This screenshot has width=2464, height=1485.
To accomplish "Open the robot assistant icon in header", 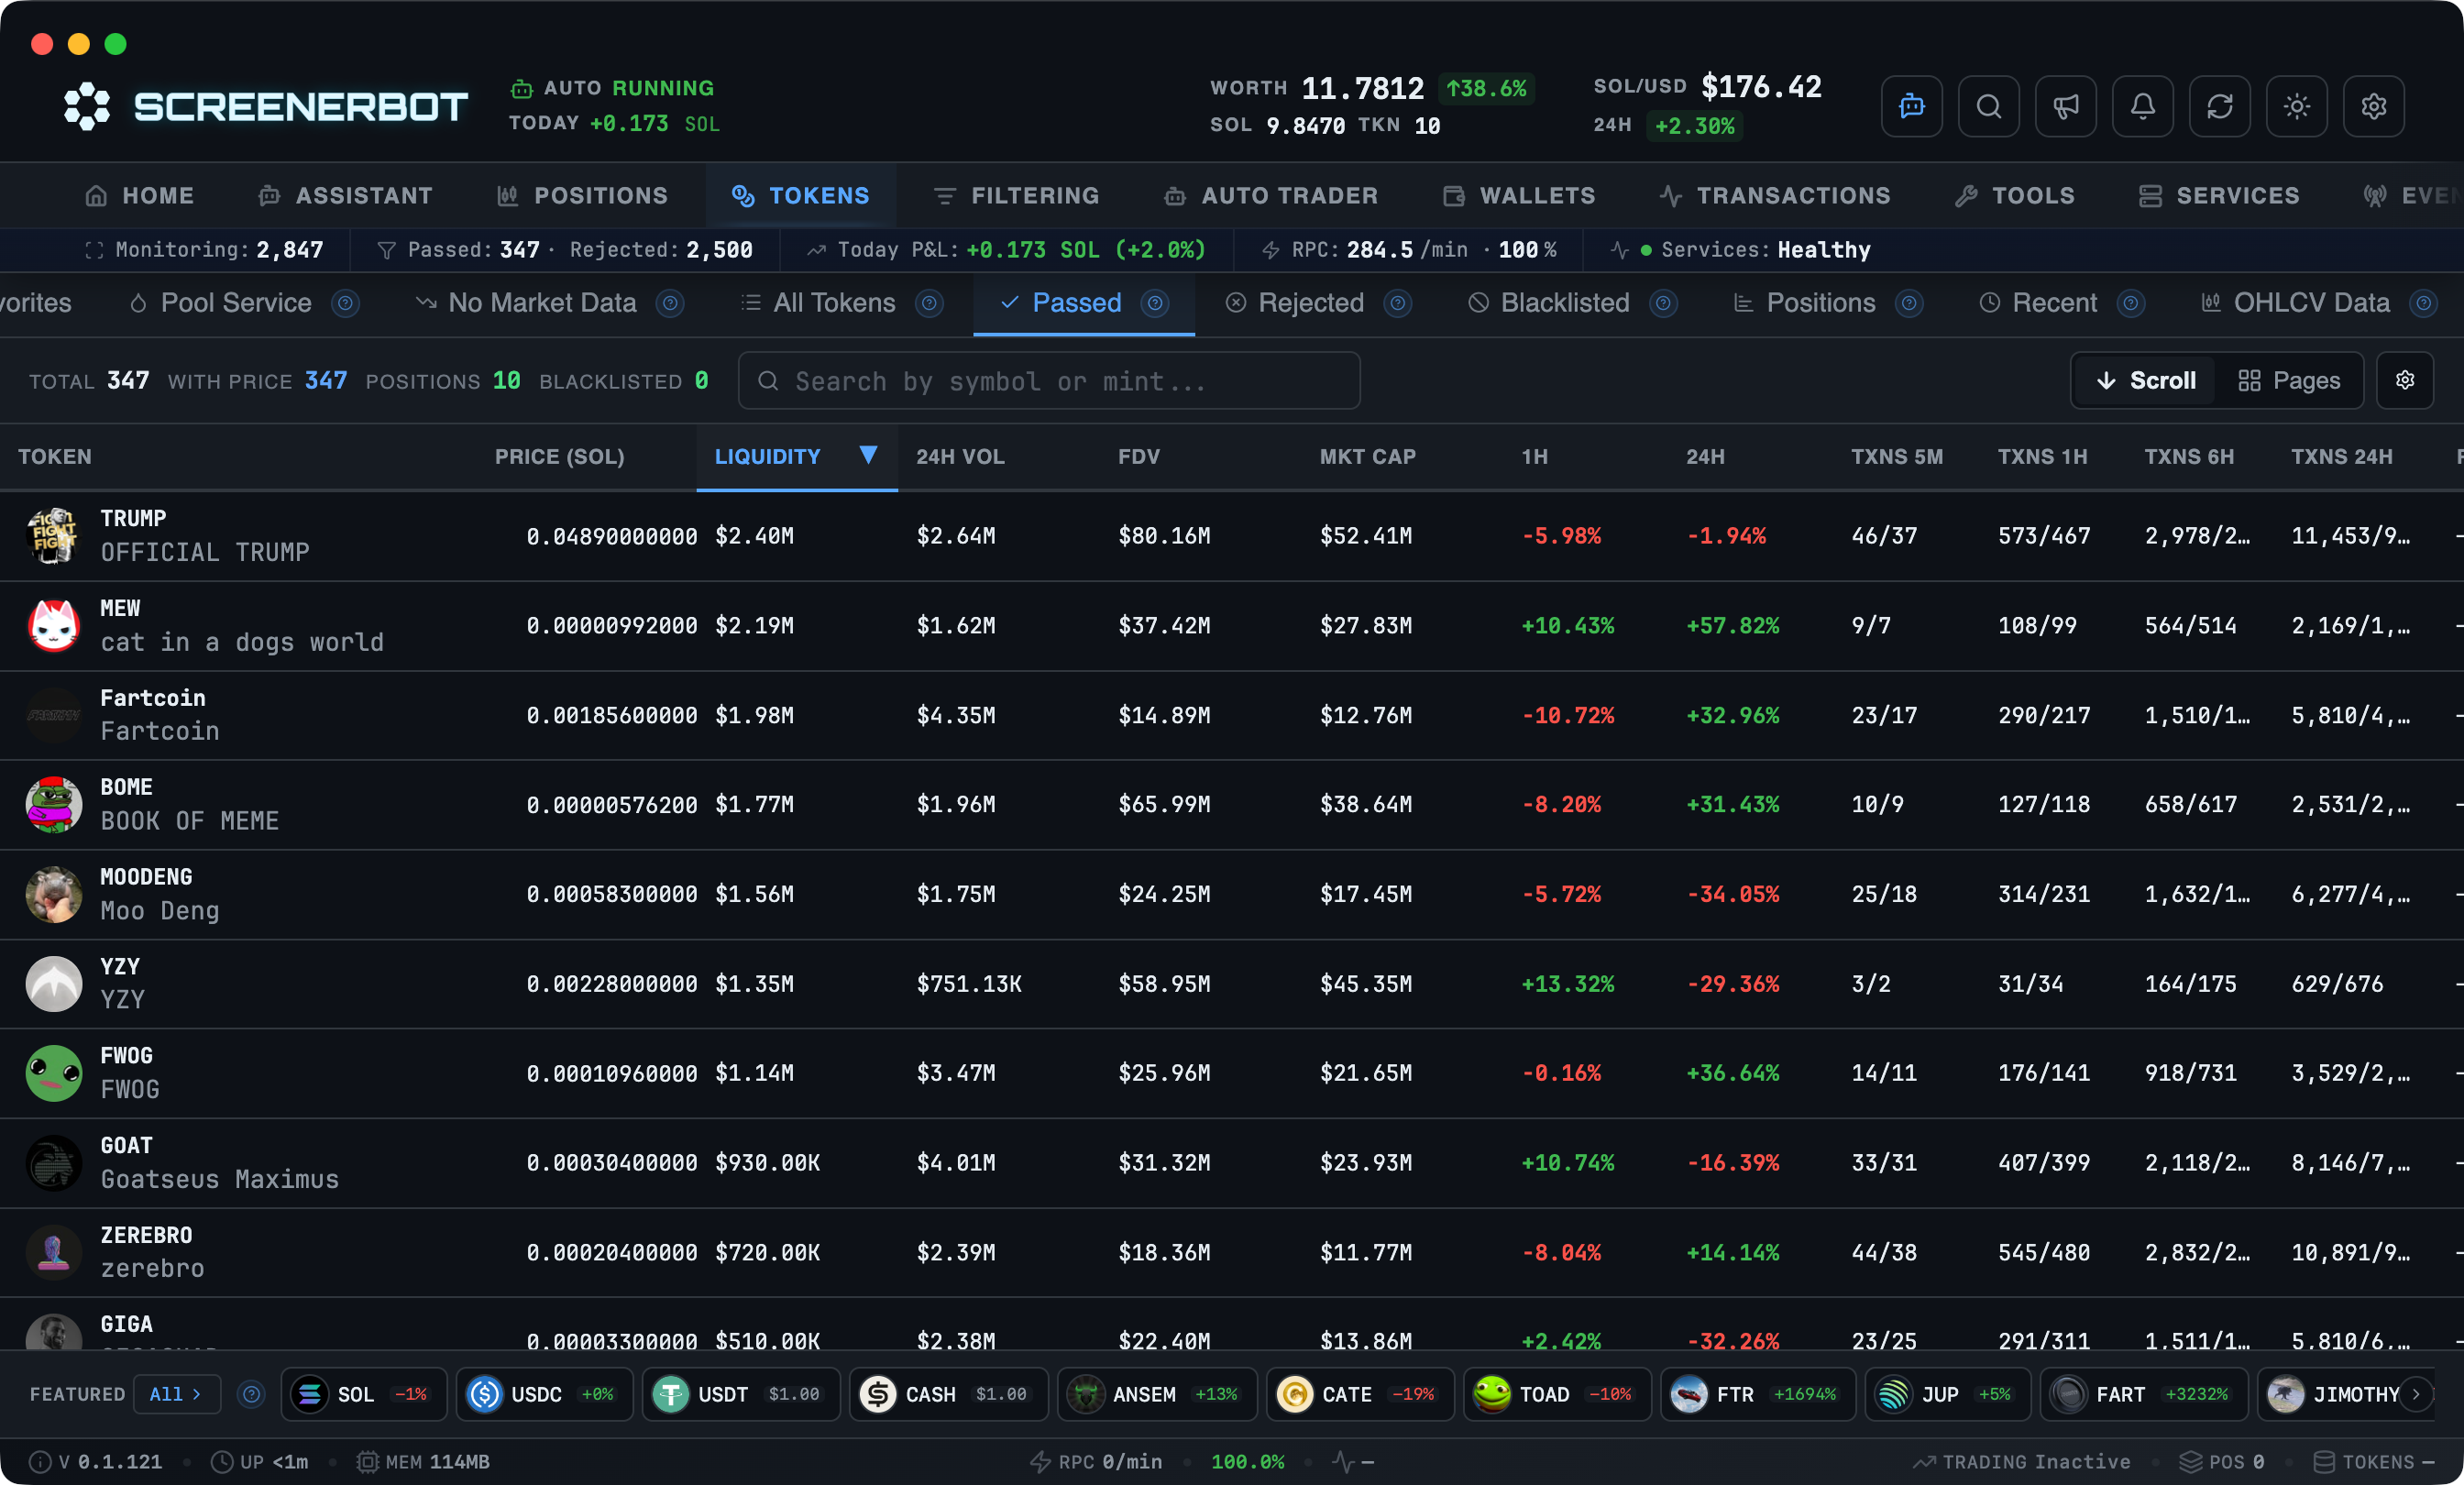I will (x=1911, y=106).
